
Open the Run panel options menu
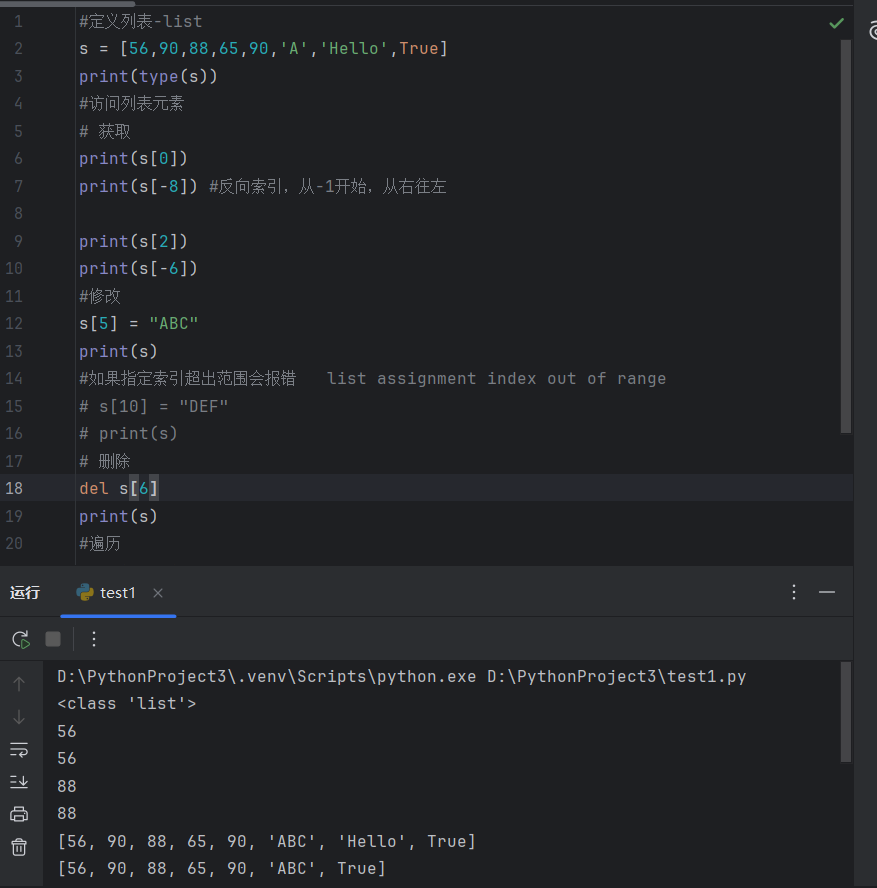[794, 592]
